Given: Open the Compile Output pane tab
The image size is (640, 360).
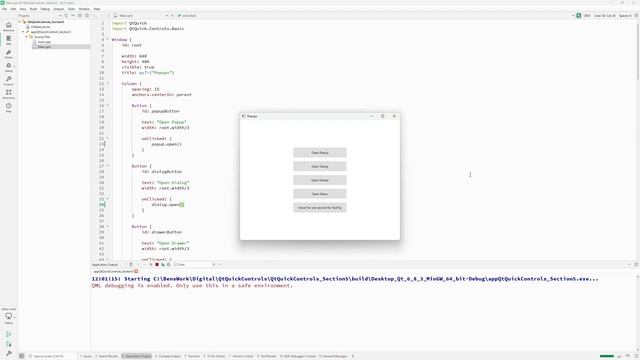Looking at the screenshot, I should (168, 356).
